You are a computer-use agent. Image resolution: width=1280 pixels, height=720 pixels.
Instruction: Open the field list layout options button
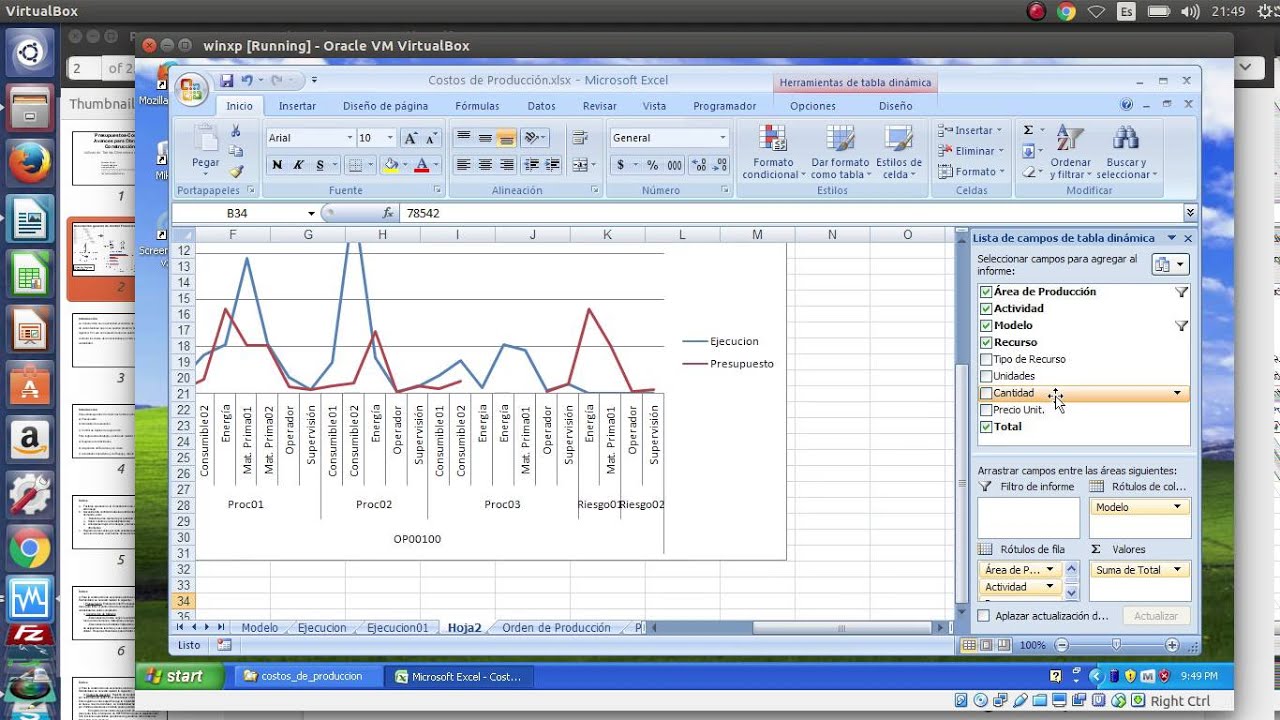[x=1169, y=265]
